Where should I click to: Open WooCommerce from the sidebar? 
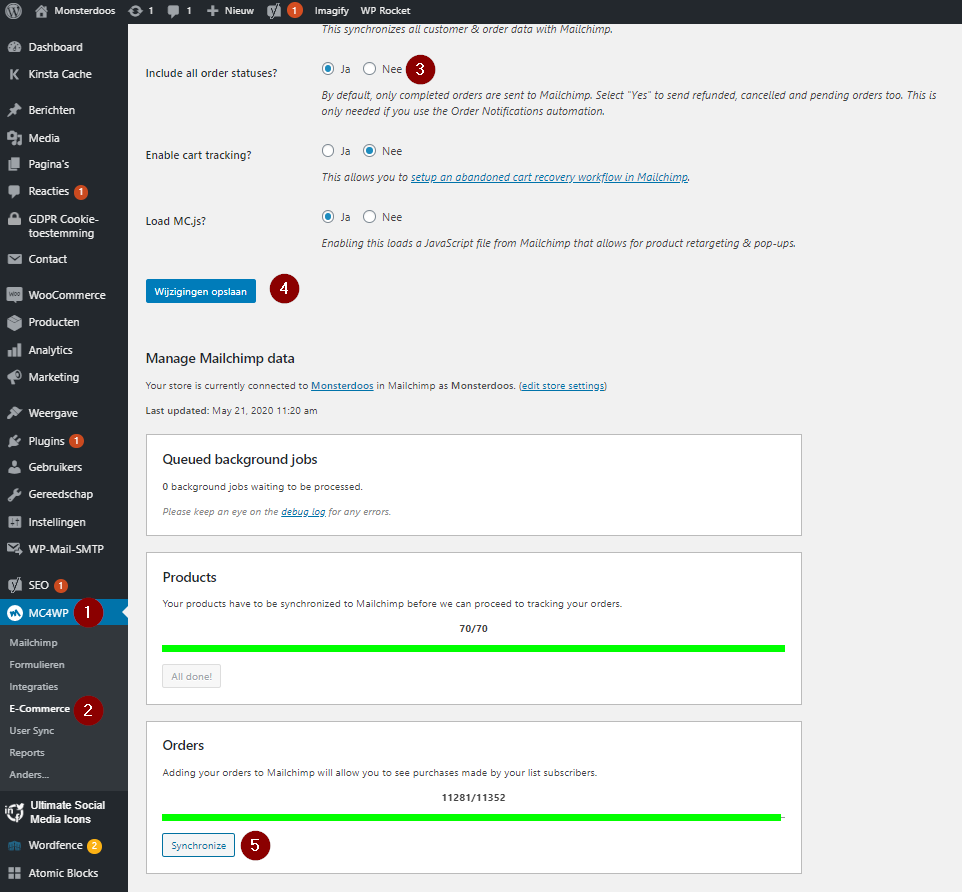tap(66, 295)
